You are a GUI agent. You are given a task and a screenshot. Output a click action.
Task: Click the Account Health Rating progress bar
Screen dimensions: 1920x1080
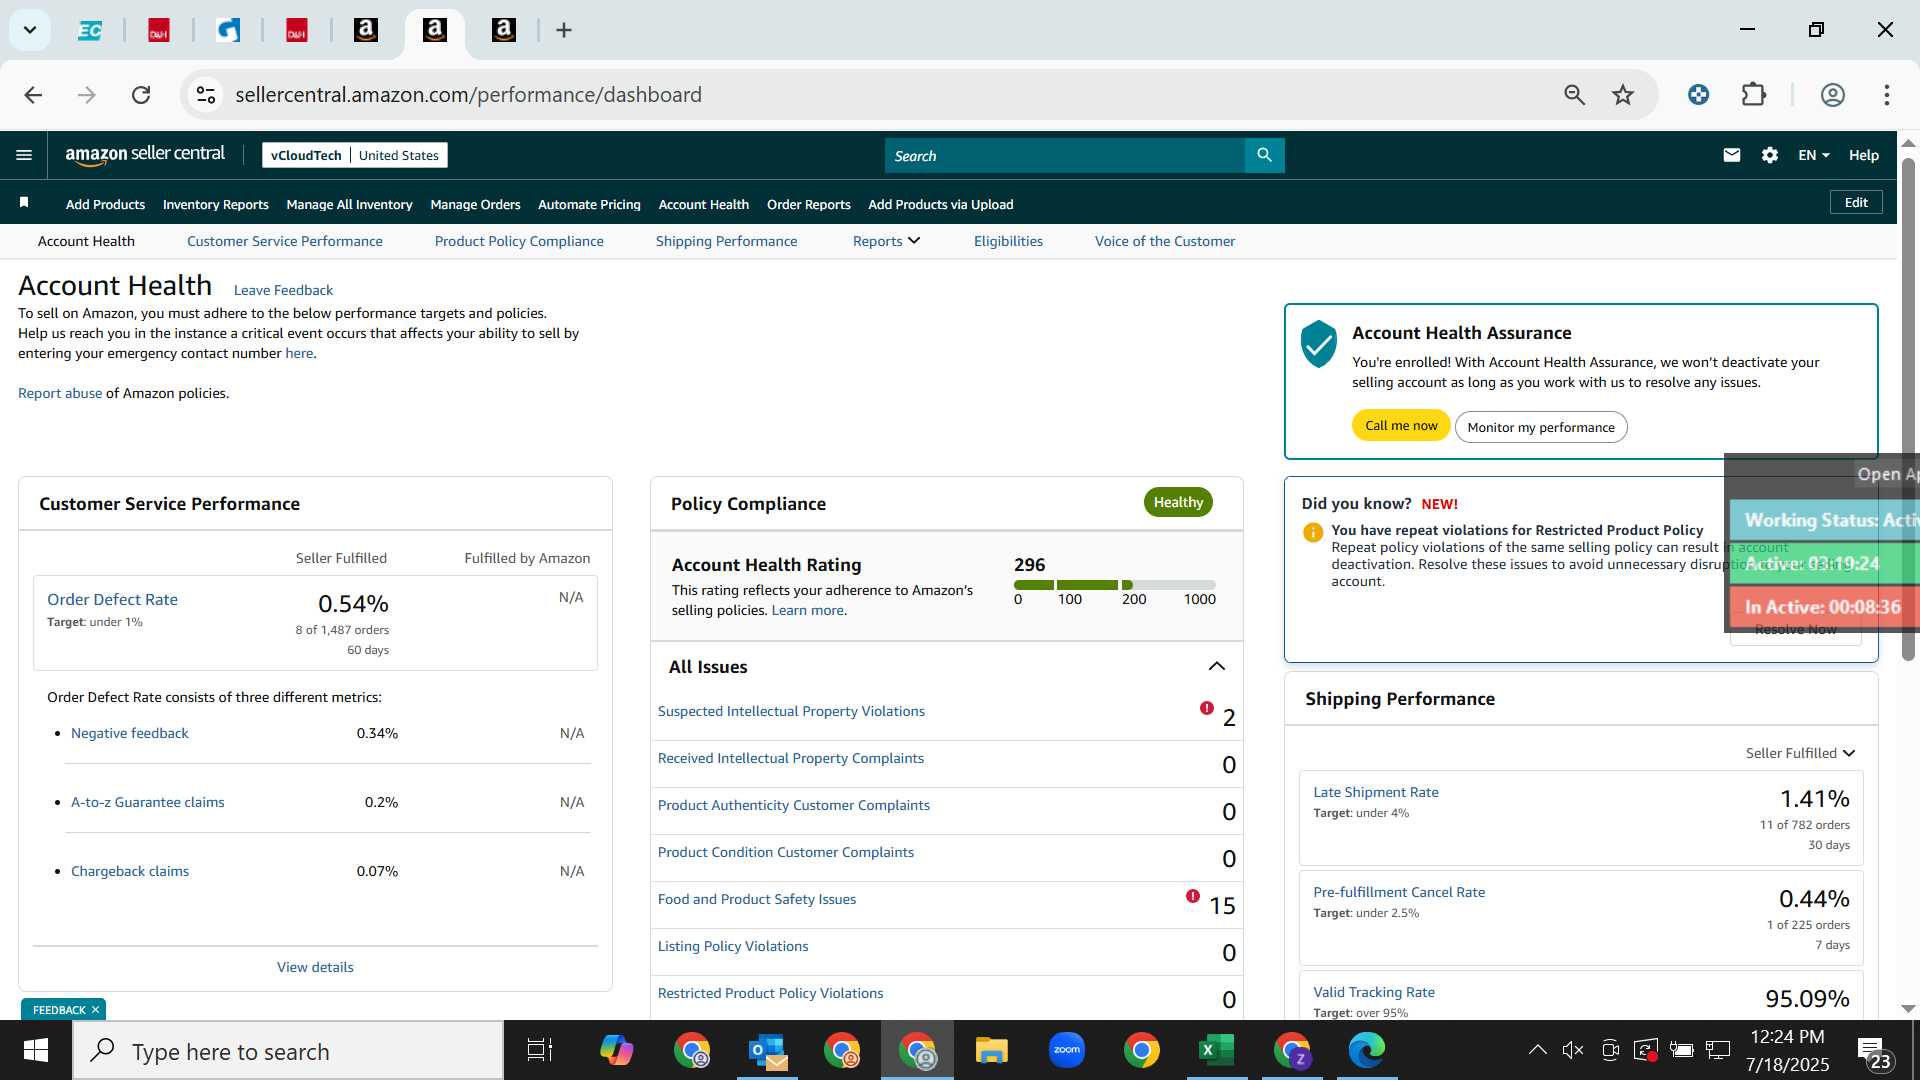[x=1114, y=584]
